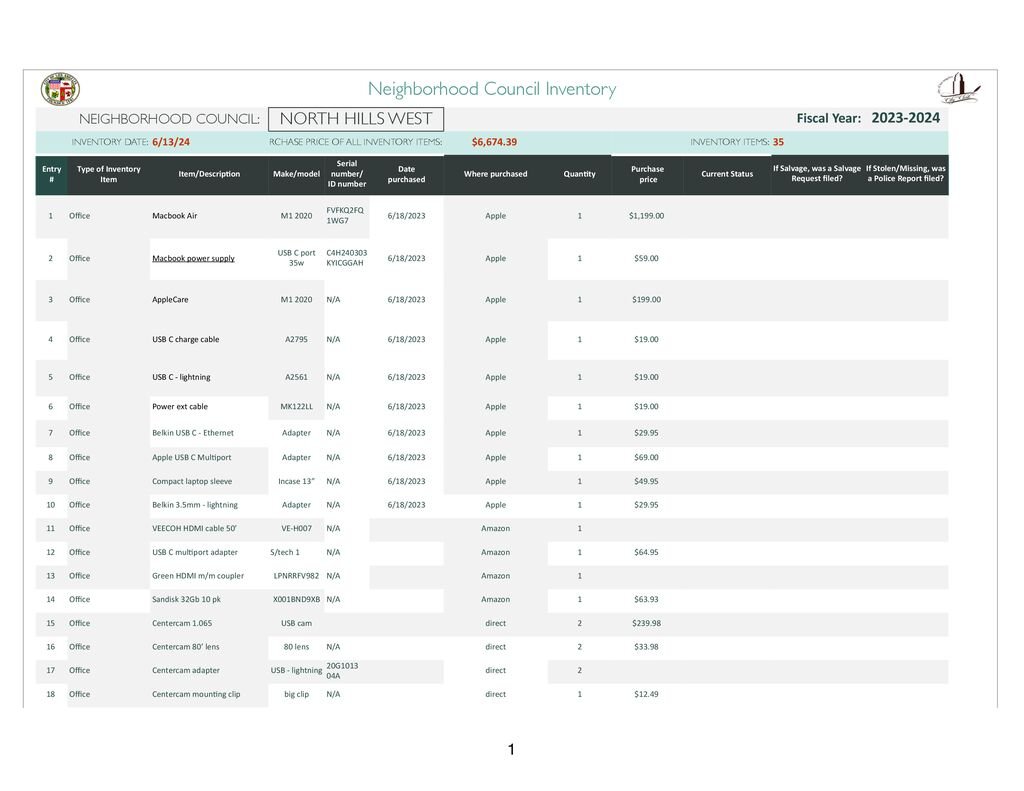1024x791 pixels.
Task: Select the Current Status column header
Action: [x=727, y=174]
